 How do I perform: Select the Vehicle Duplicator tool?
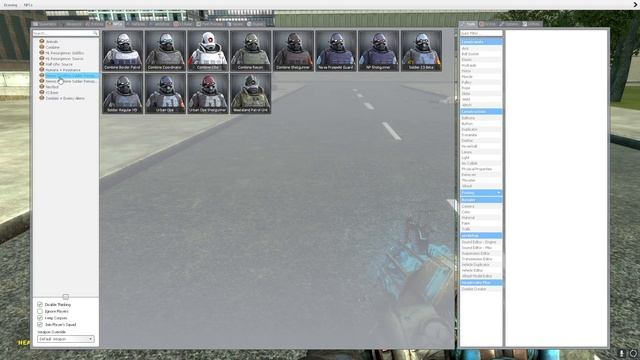click(481, 264)
